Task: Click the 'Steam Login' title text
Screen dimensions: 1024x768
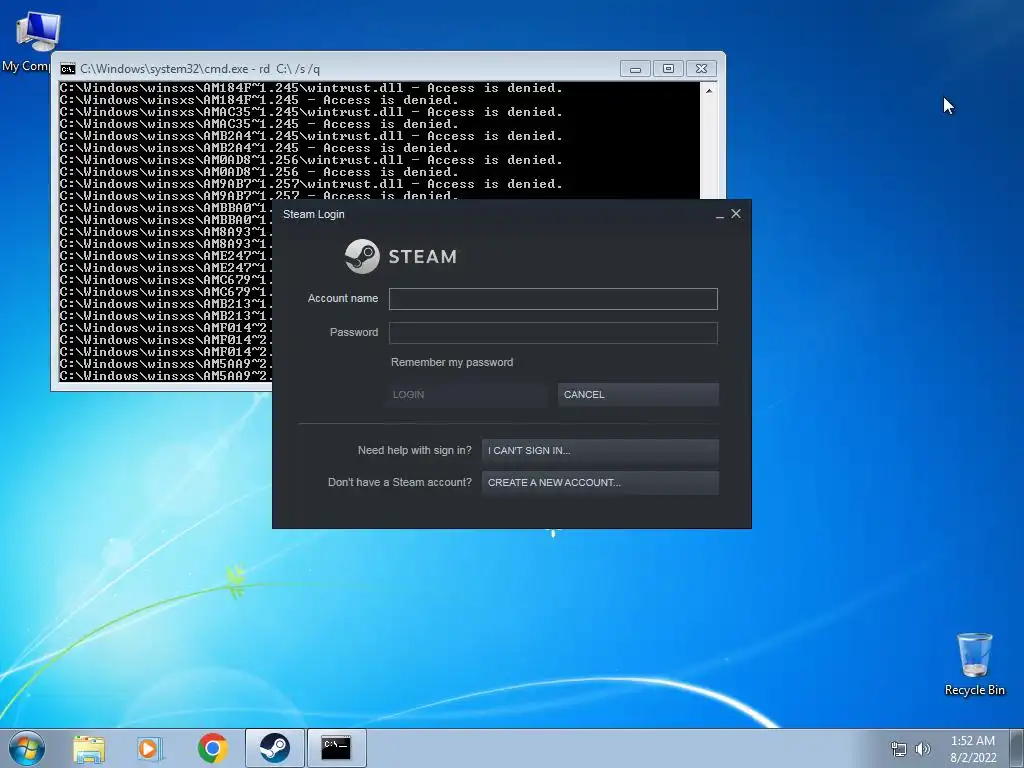Action: click(x=313, y=214)
